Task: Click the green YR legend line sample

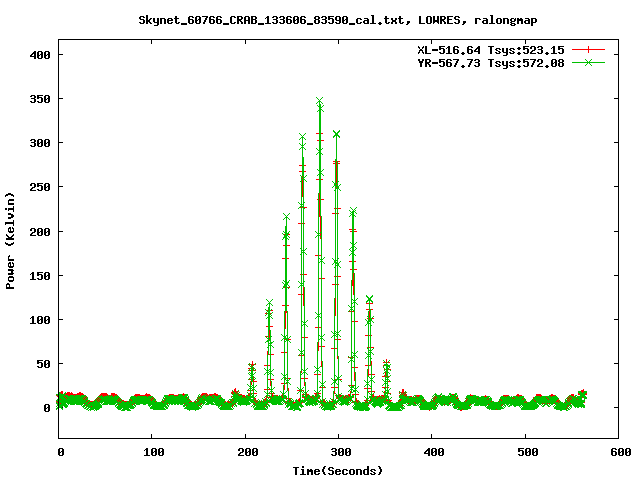Action: coord(588,62)
